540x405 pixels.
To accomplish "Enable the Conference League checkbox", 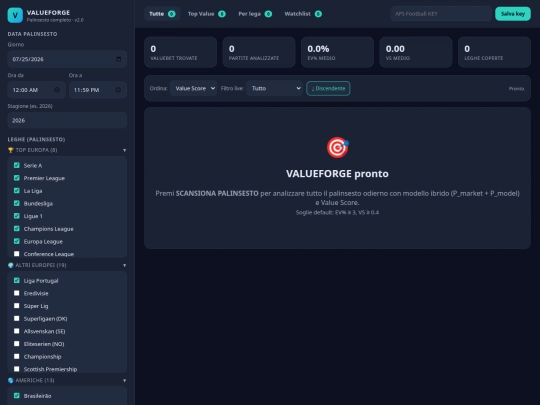I will coord(17,254).
